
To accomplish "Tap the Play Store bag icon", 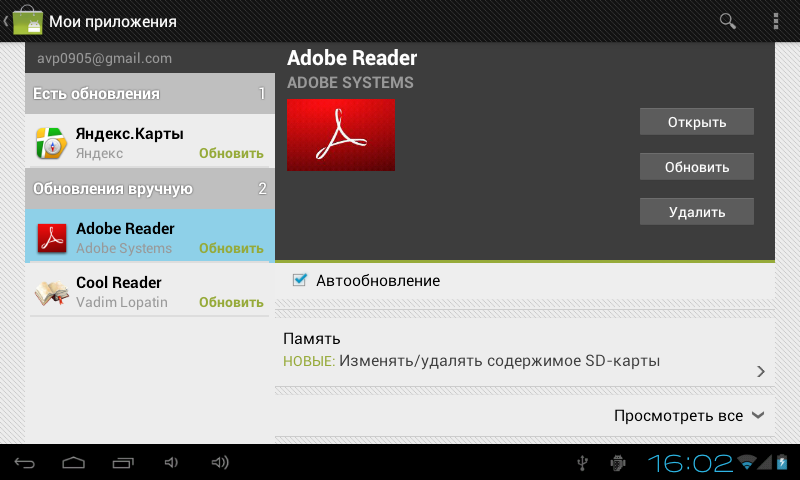I will click(28, 21).
